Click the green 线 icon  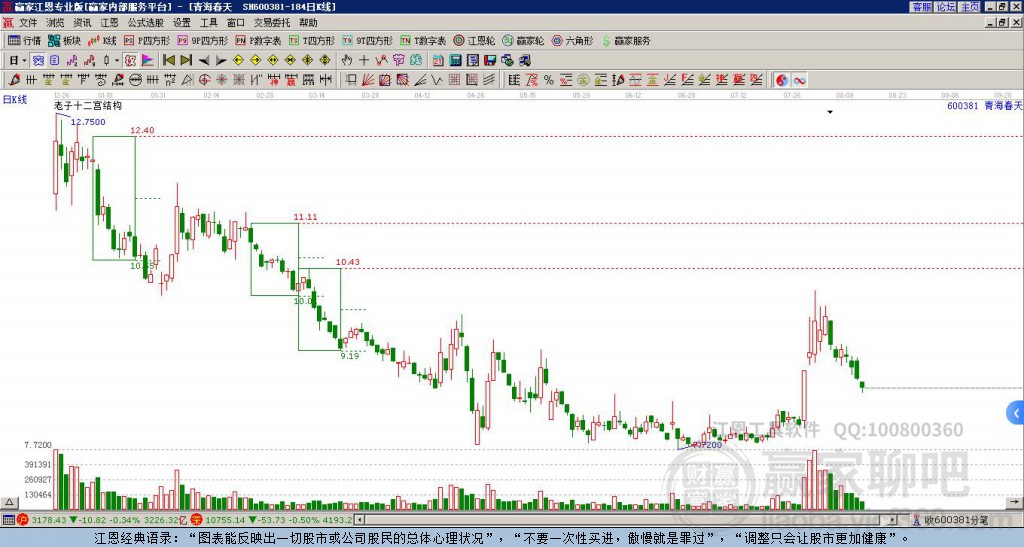[416, 61]
